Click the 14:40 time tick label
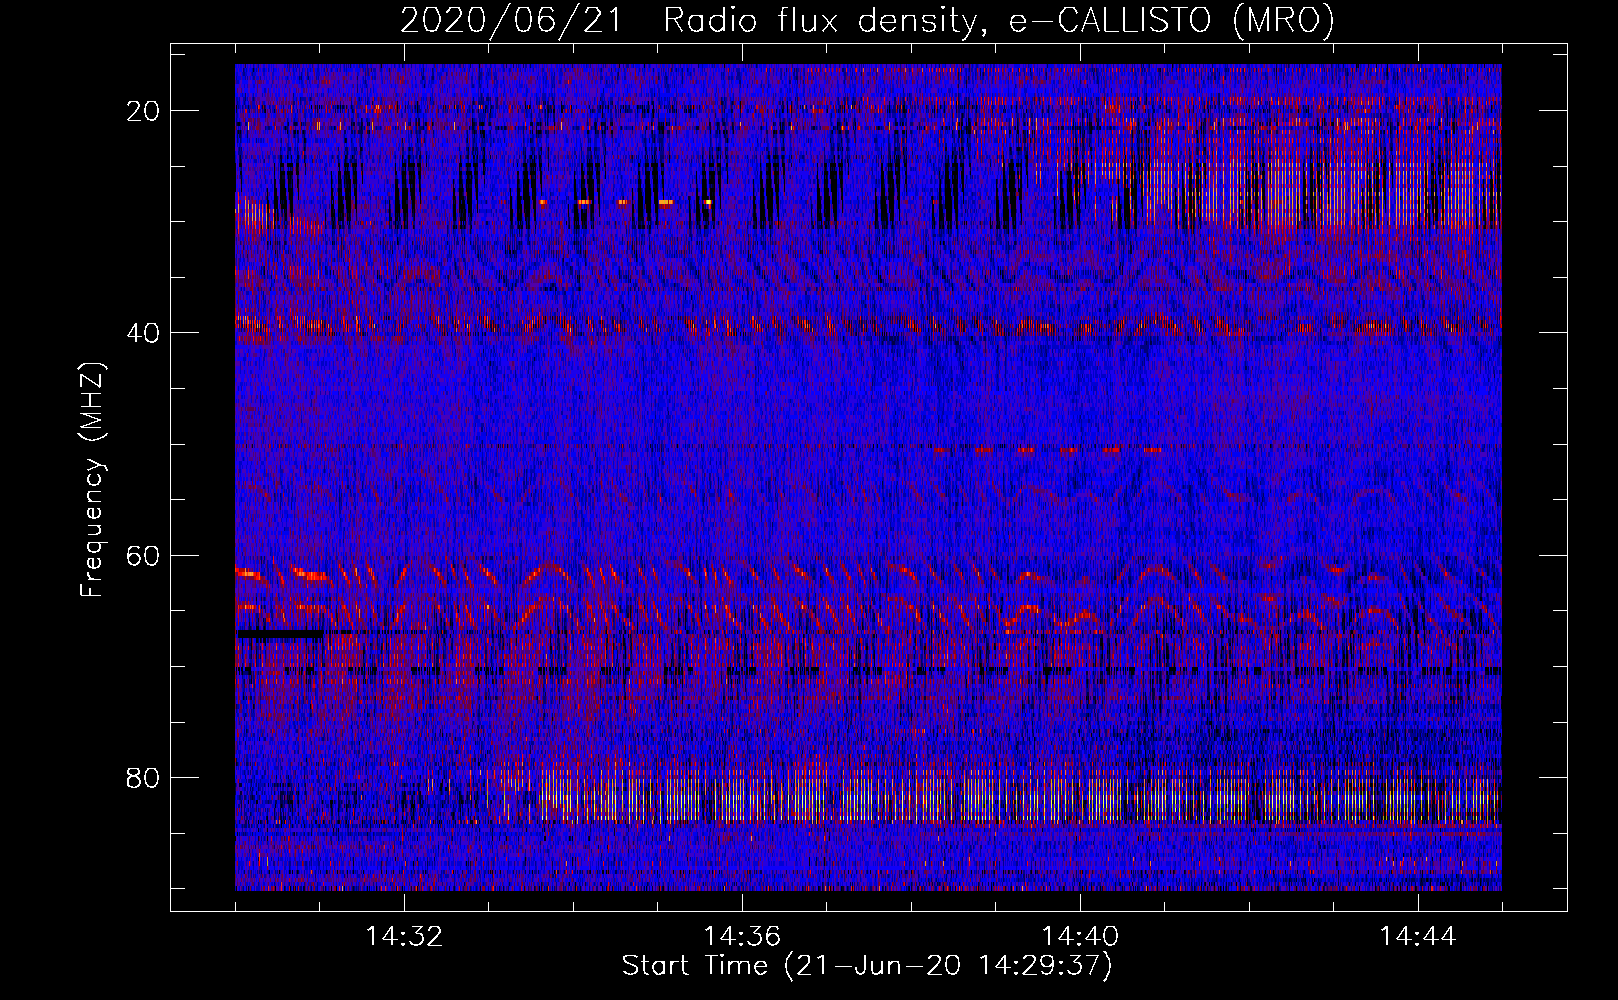 coord(1080,937)
